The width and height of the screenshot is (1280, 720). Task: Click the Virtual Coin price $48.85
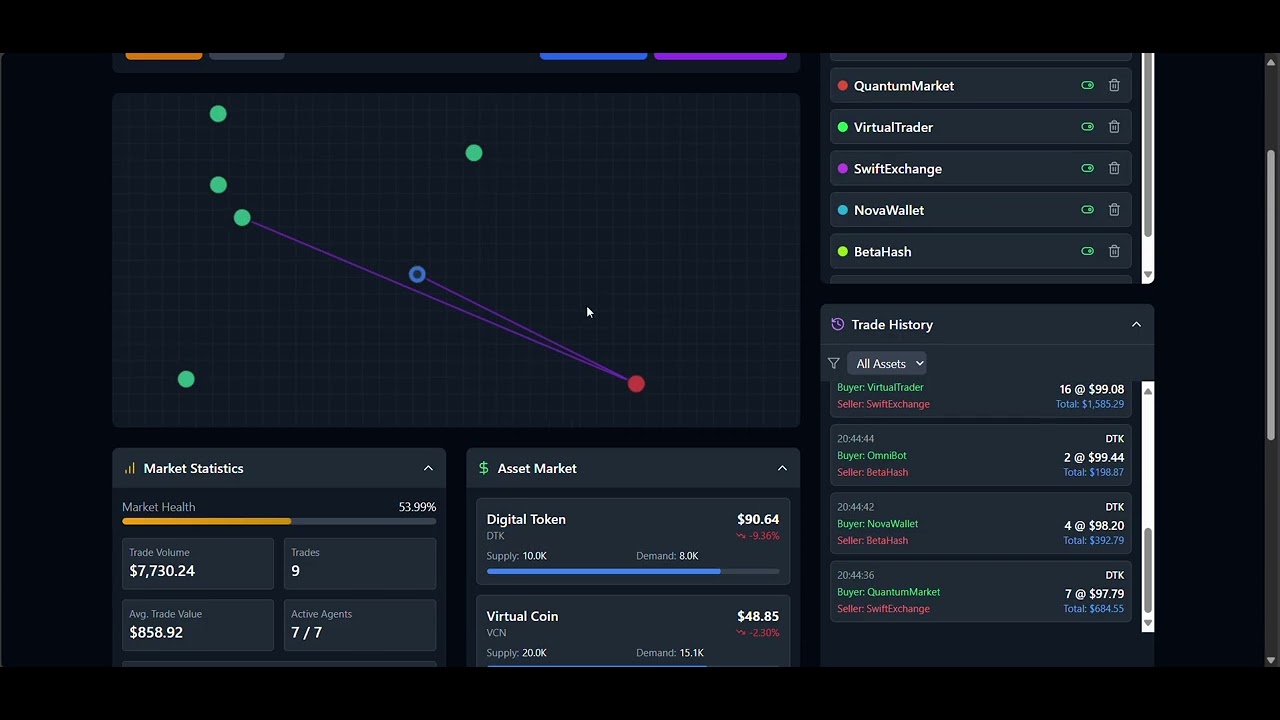[x=758, y=616]
